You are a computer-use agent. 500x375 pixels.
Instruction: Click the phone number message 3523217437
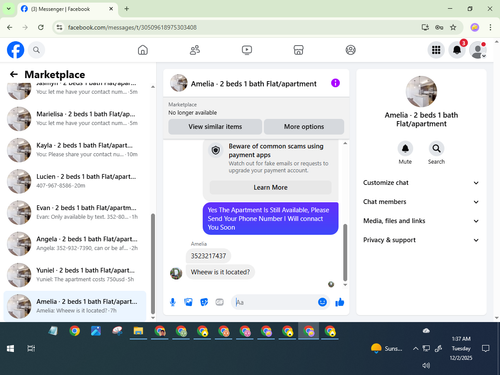click(x=208, y=256)
